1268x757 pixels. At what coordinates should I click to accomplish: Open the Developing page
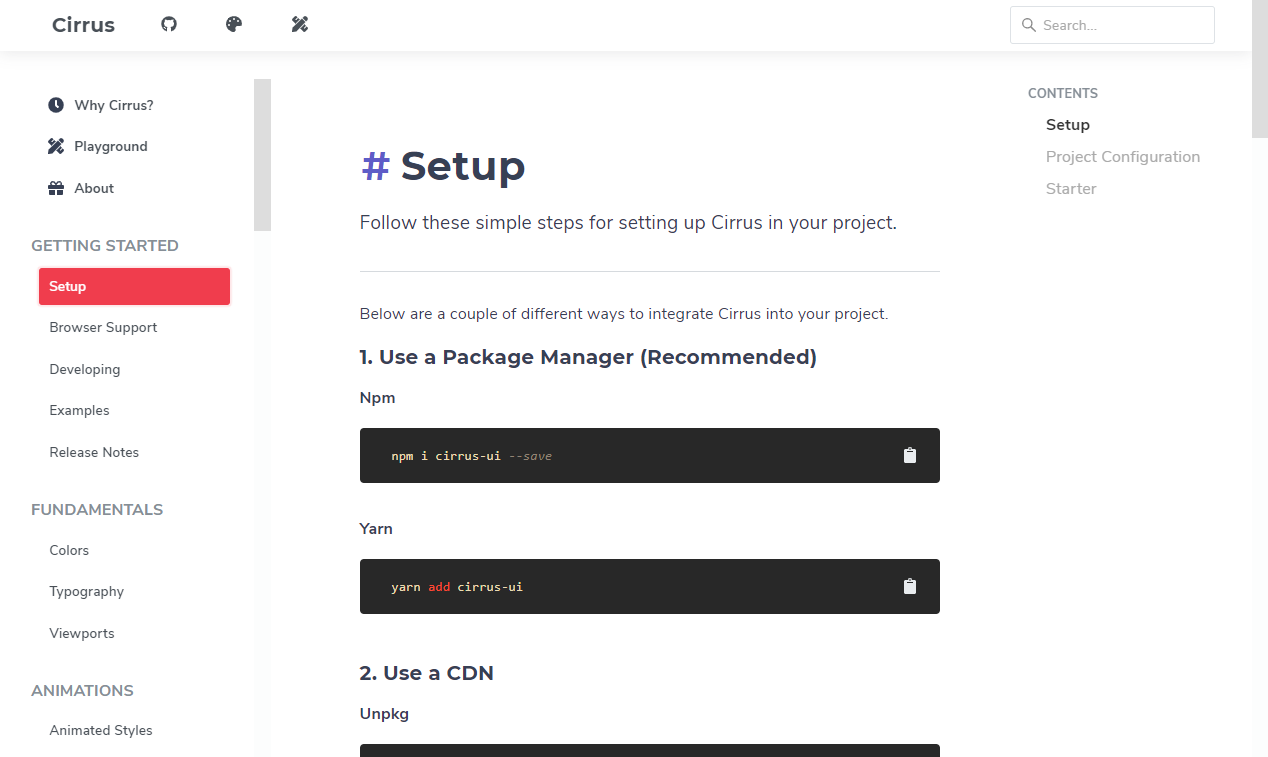click(85, 369)
